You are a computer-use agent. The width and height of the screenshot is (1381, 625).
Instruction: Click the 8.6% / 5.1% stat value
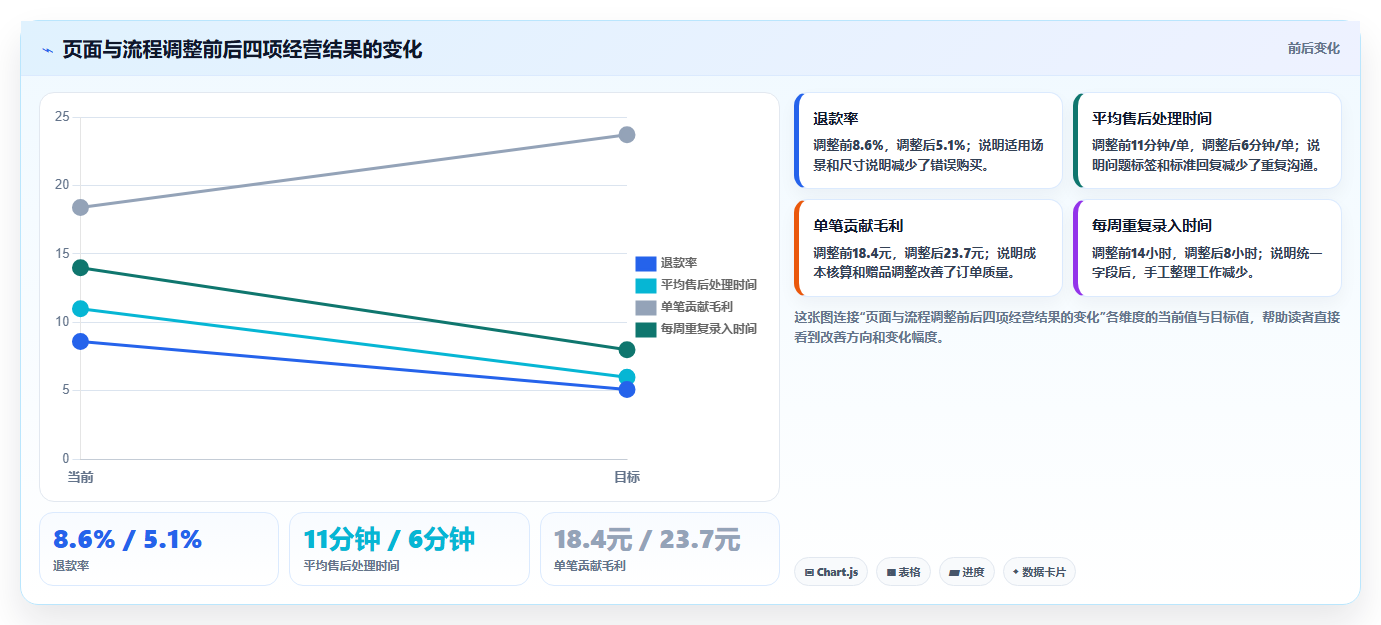(x=128, y=540)
